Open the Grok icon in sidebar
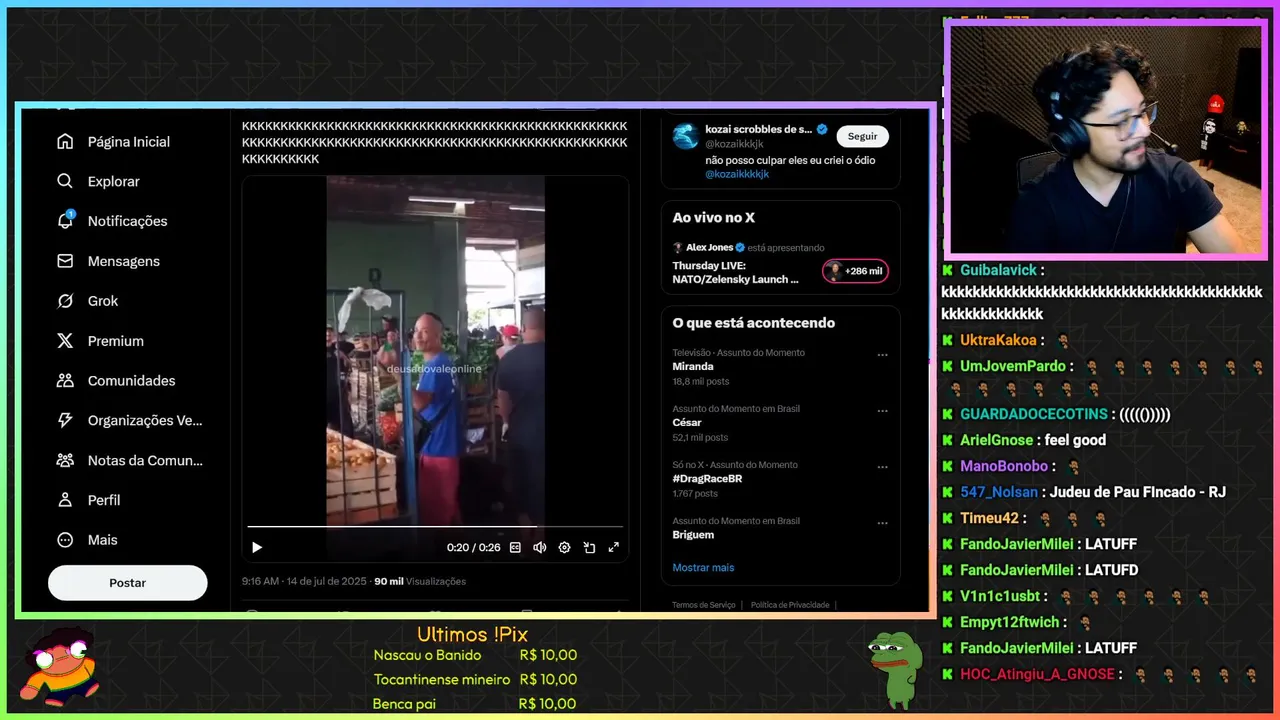1280x720 pixels. (x=65, y=301)
